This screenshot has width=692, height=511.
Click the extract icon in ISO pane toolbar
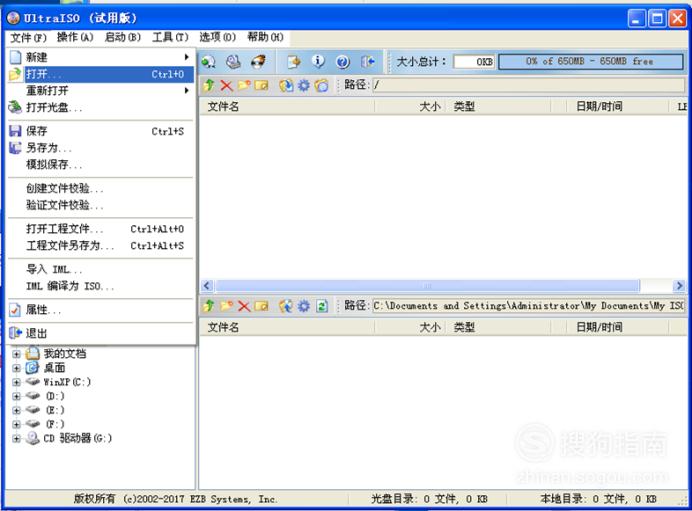pyautogui.click(x=286, y=85)
